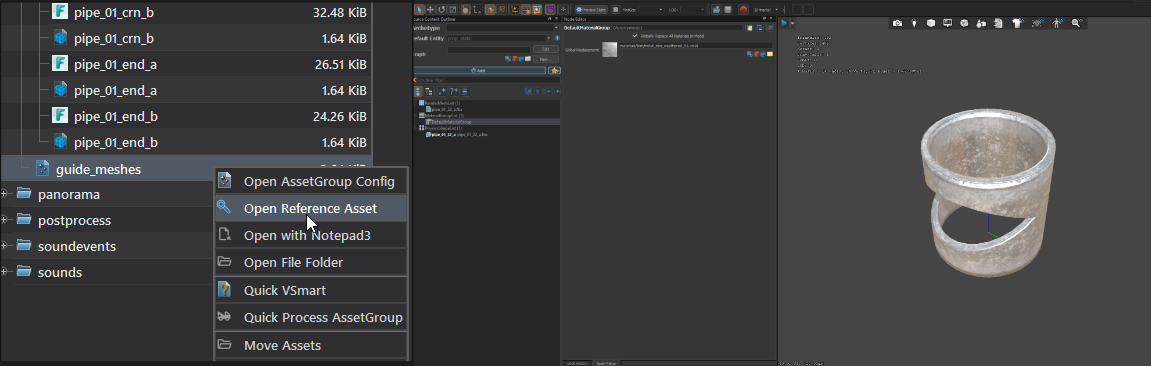Click the panorama folder icon
This screenshot has height=366, width=1151.
coord(24,194)
